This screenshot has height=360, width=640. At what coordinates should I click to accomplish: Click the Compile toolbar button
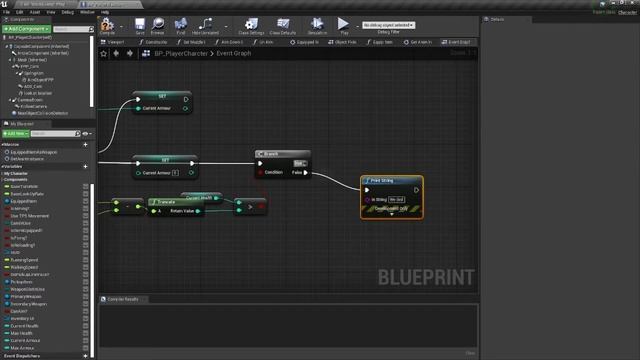pyautogui.click(x=107, y=26)
